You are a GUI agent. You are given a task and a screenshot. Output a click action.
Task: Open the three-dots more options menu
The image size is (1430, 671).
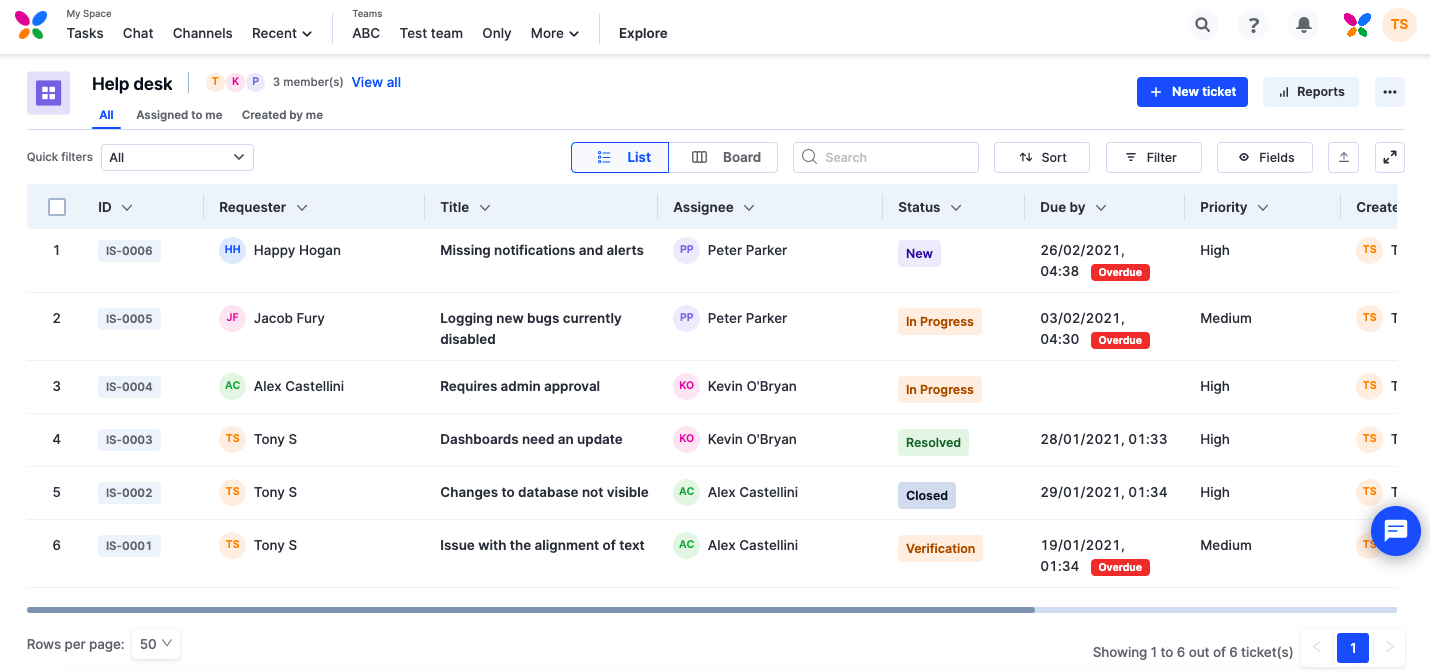point(1390,92)
